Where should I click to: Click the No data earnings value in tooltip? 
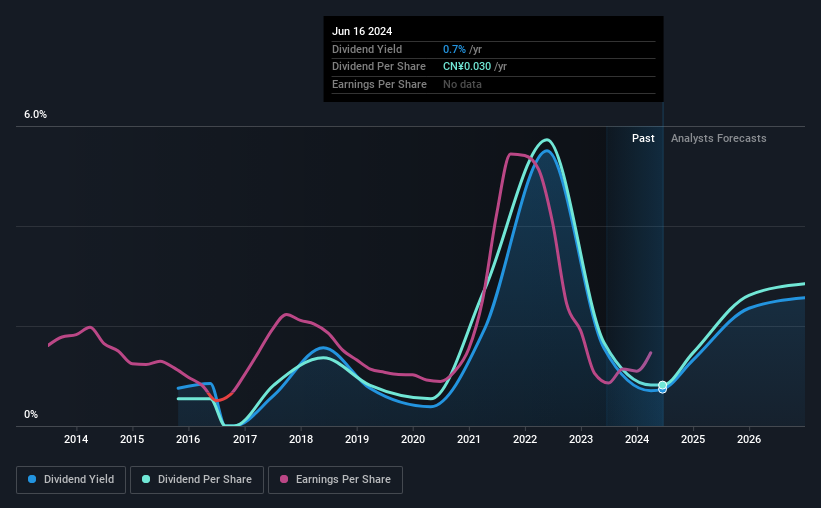tap(462, 84)
